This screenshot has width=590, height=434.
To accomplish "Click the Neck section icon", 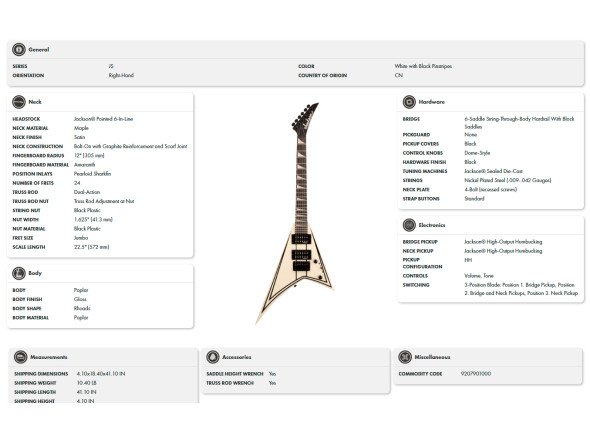I will coord(19,102).
